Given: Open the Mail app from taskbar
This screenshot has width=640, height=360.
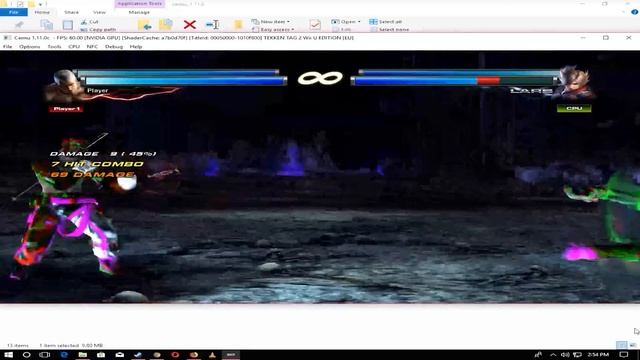Looking at the screenshot, I should pos(120,355).
